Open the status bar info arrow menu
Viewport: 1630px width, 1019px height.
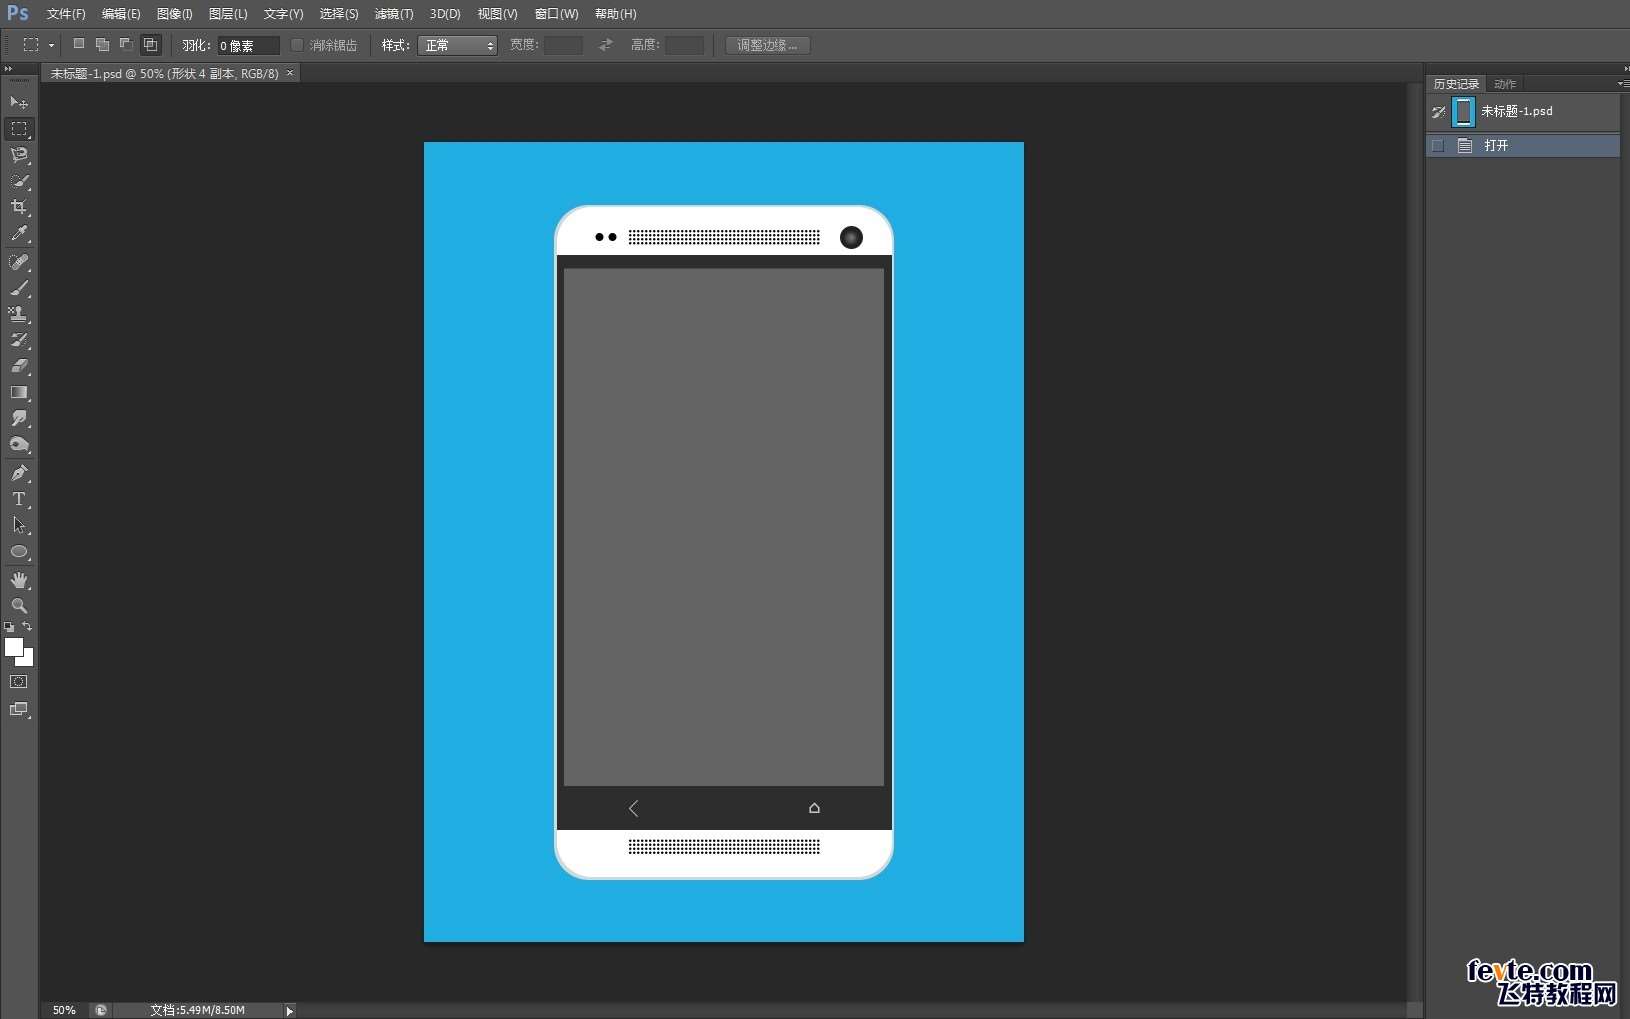[290, 1011]
